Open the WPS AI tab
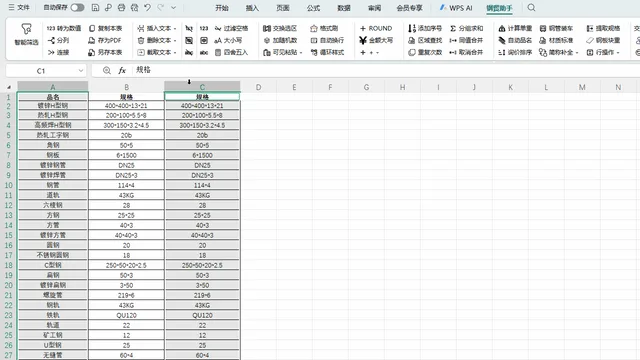The width and height of the screenshot is (640, 360). [x=456, y=8]
